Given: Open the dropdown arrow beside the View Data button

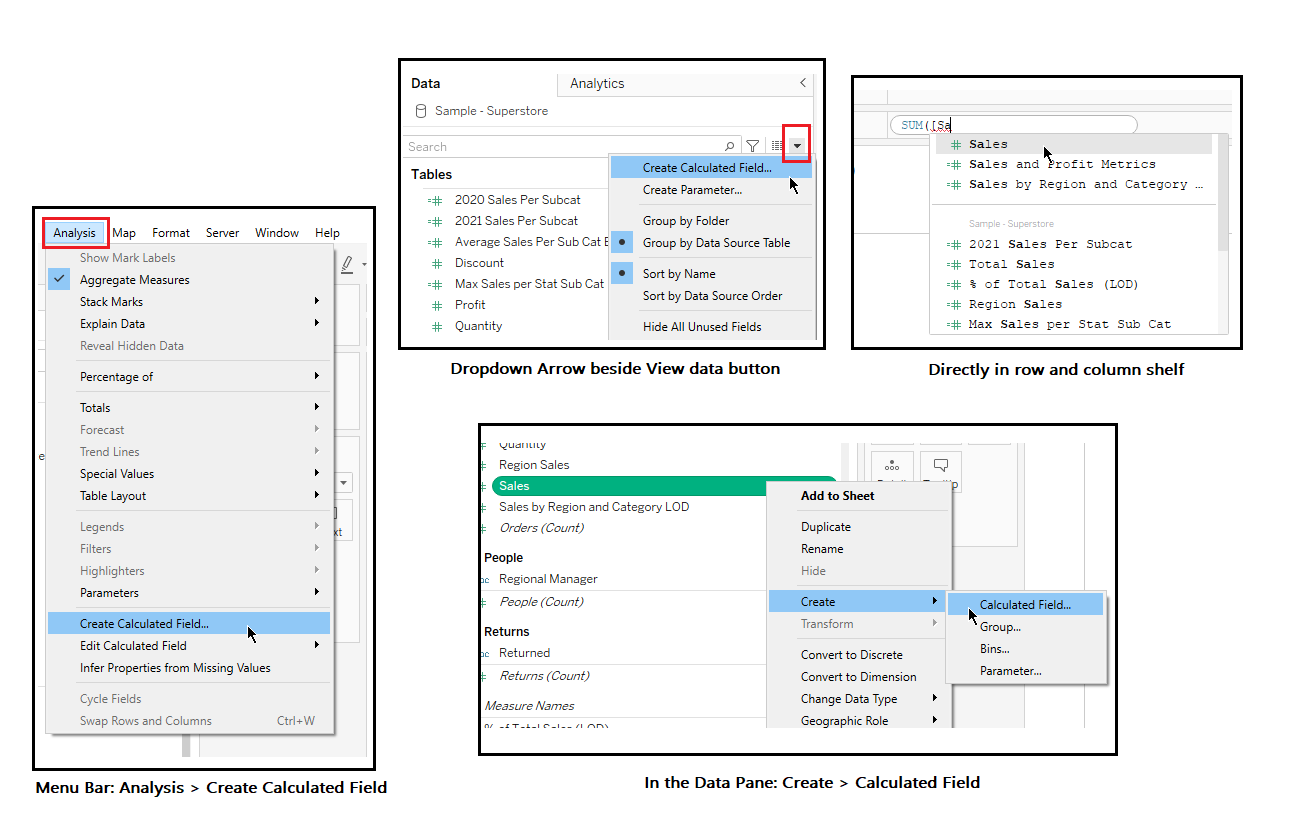Looking at the screenshot, I should (x=795, y=145).
